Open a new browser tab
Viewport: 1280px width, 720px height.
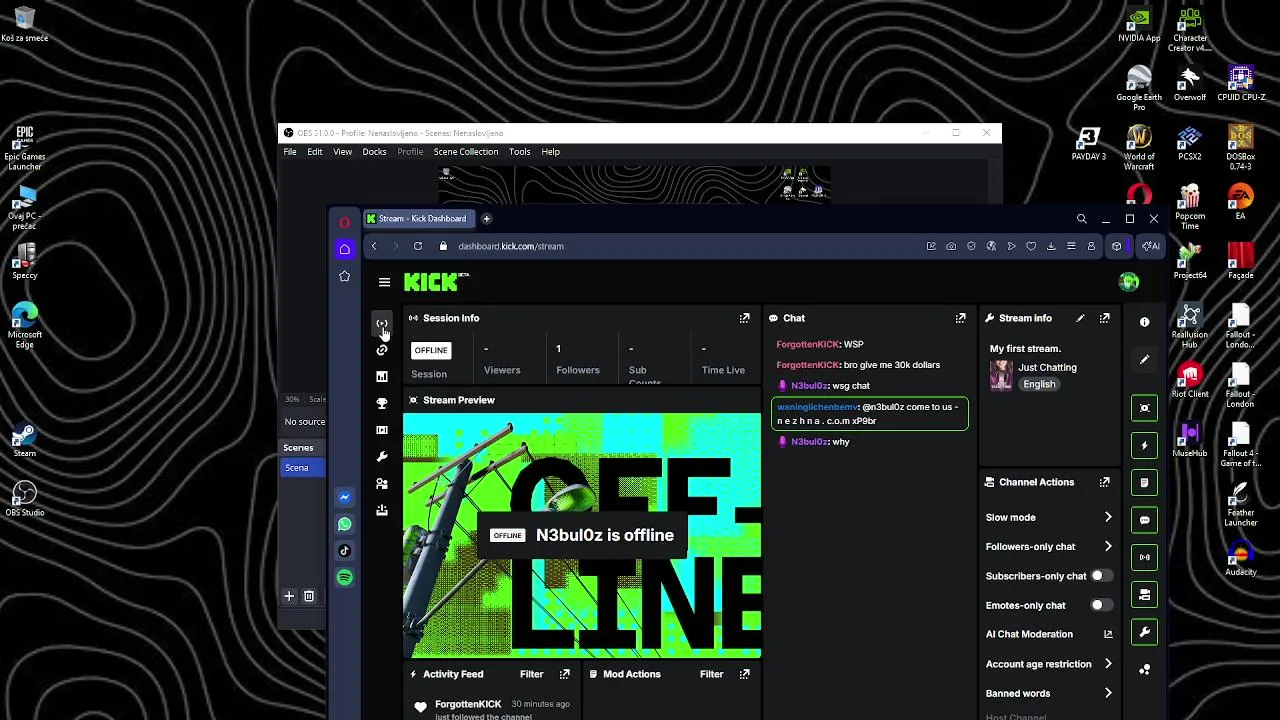[x=486, y=218]
